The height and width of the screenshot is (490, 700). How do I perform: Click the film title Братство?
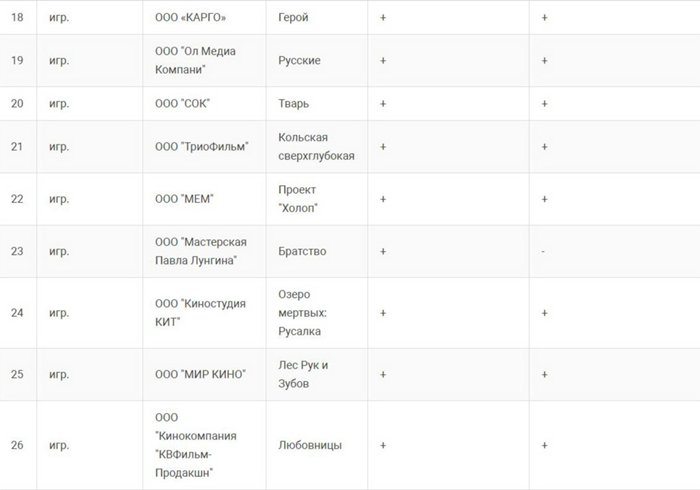coord(302,251)
